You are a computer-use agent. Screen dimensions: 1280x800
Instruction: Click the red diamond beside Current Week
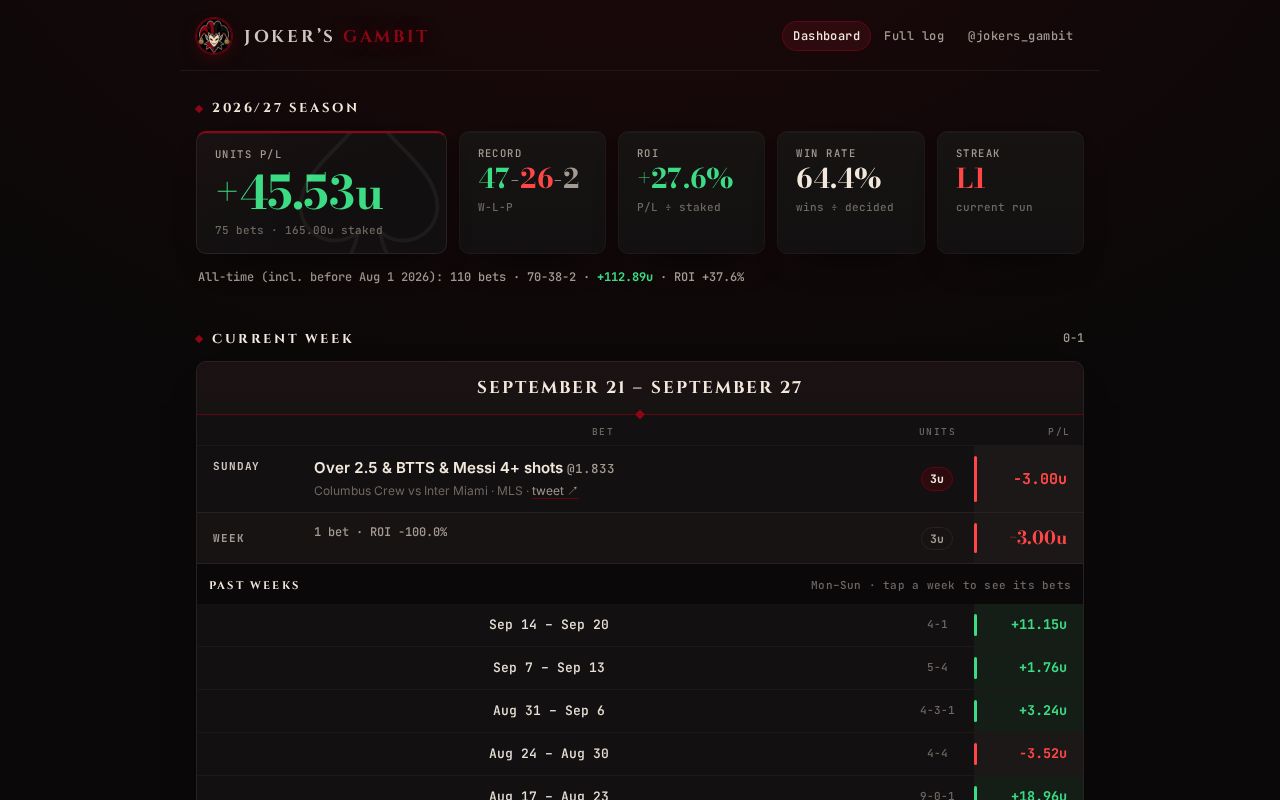(x=200, y=339)
